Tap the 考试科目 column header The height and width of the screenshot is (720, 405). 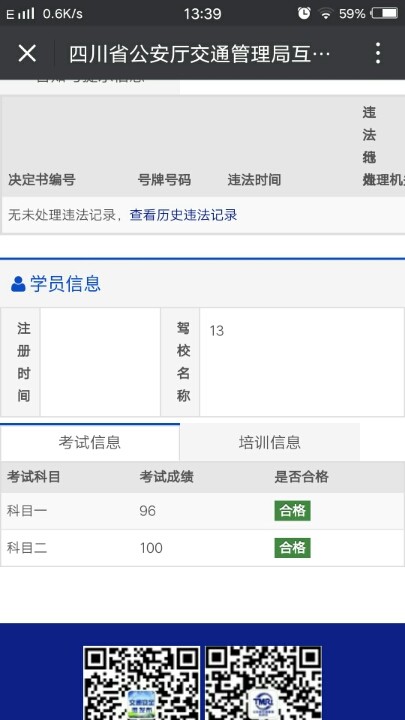pos(34,477)
